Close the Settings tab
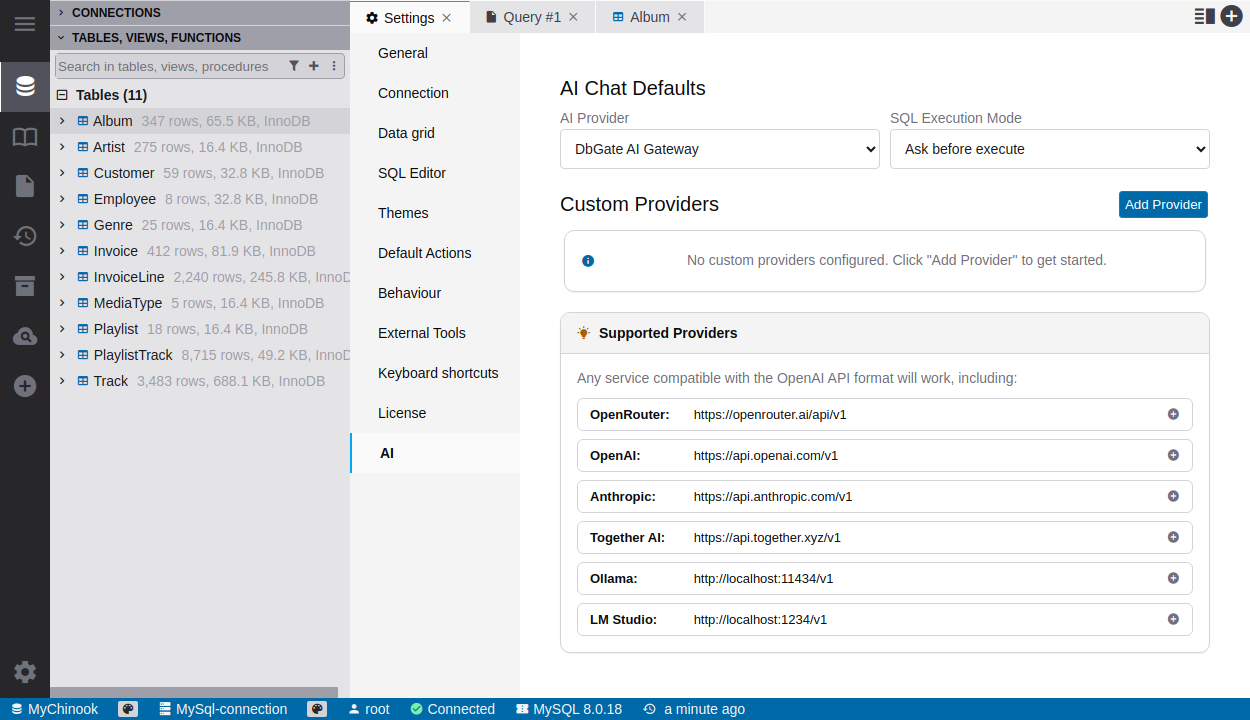Image resolution: width=1250 pixels, height=720 pixels. point(447,18)
